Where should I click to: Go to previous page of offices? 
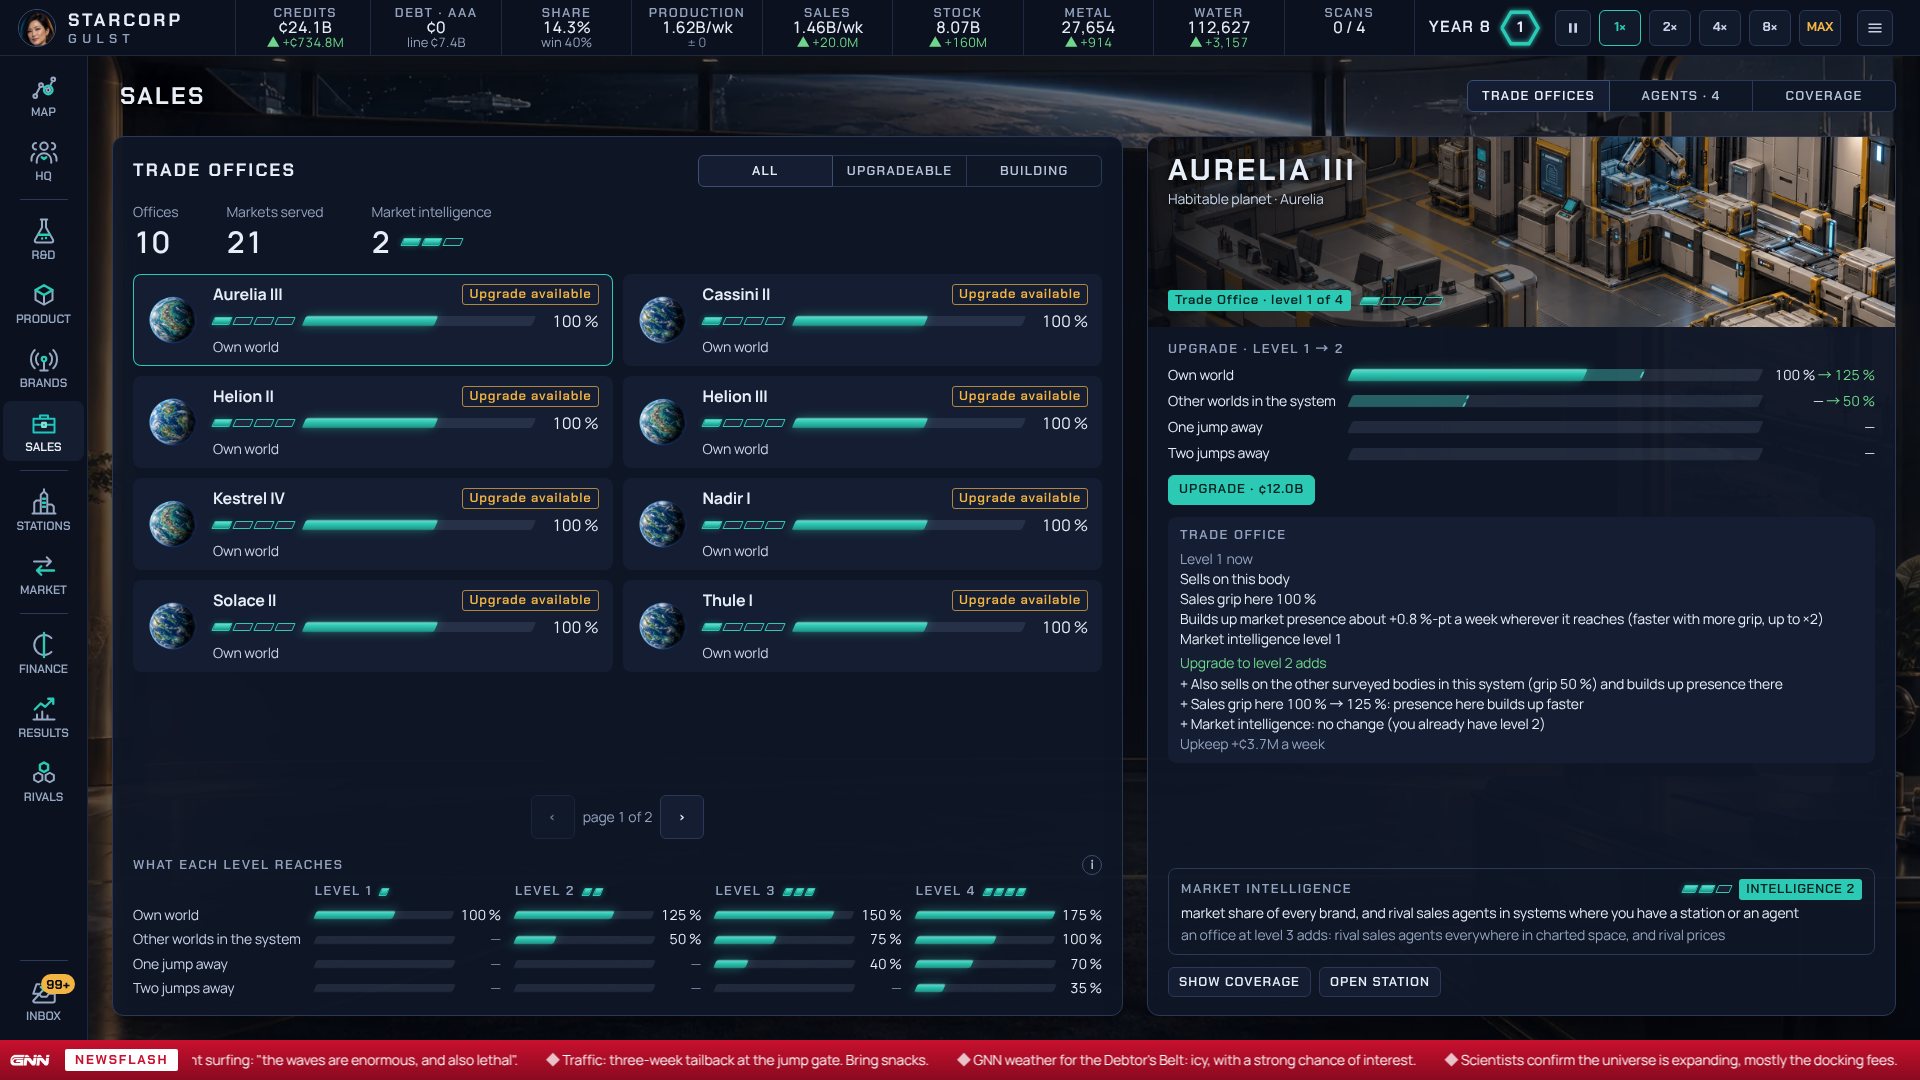[552, 817]
